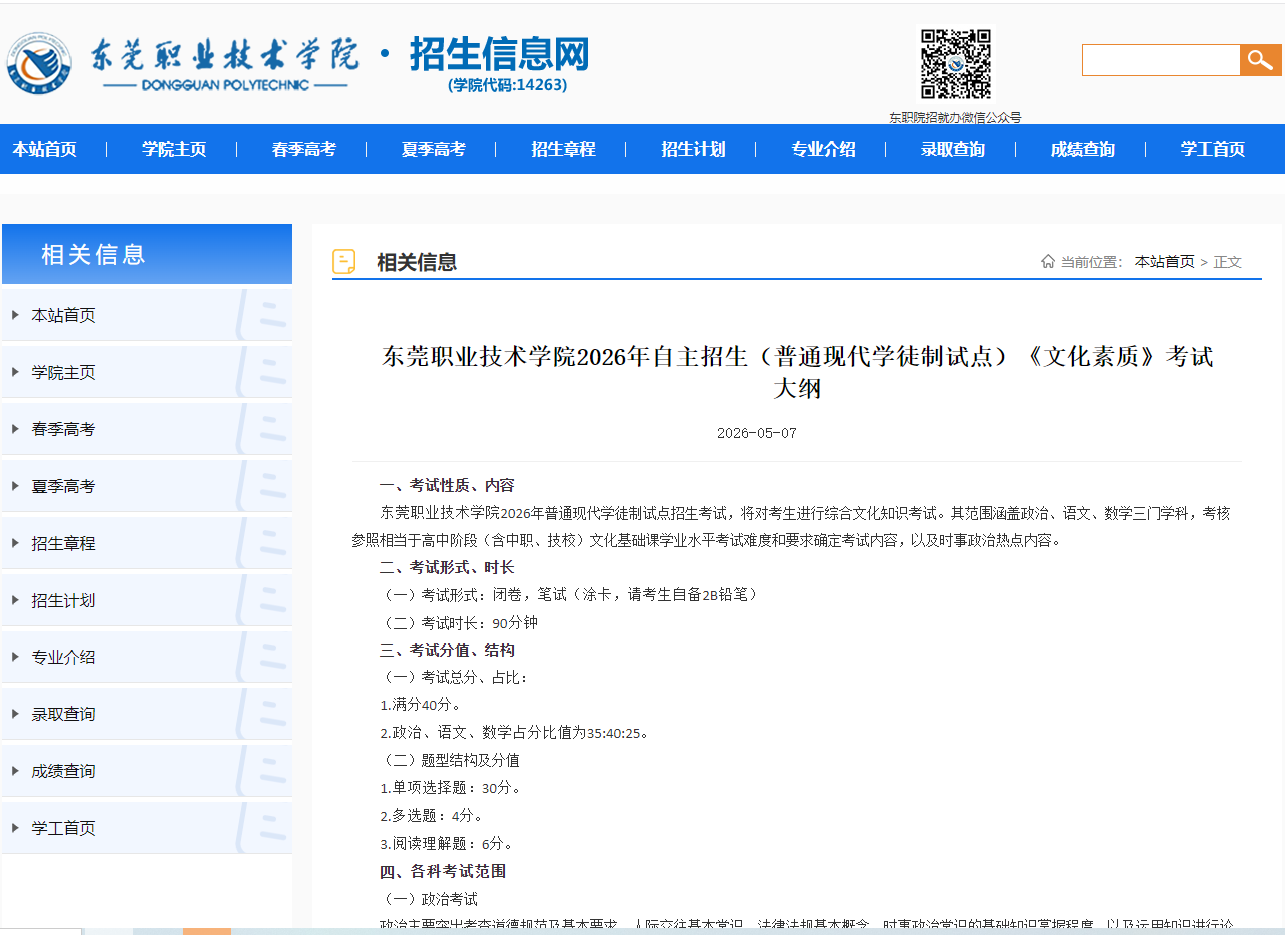The height and width of the screenshot is (935, 1285).
Task: Click the blue 相关信息 sidebar header
Action: [147, 254]
